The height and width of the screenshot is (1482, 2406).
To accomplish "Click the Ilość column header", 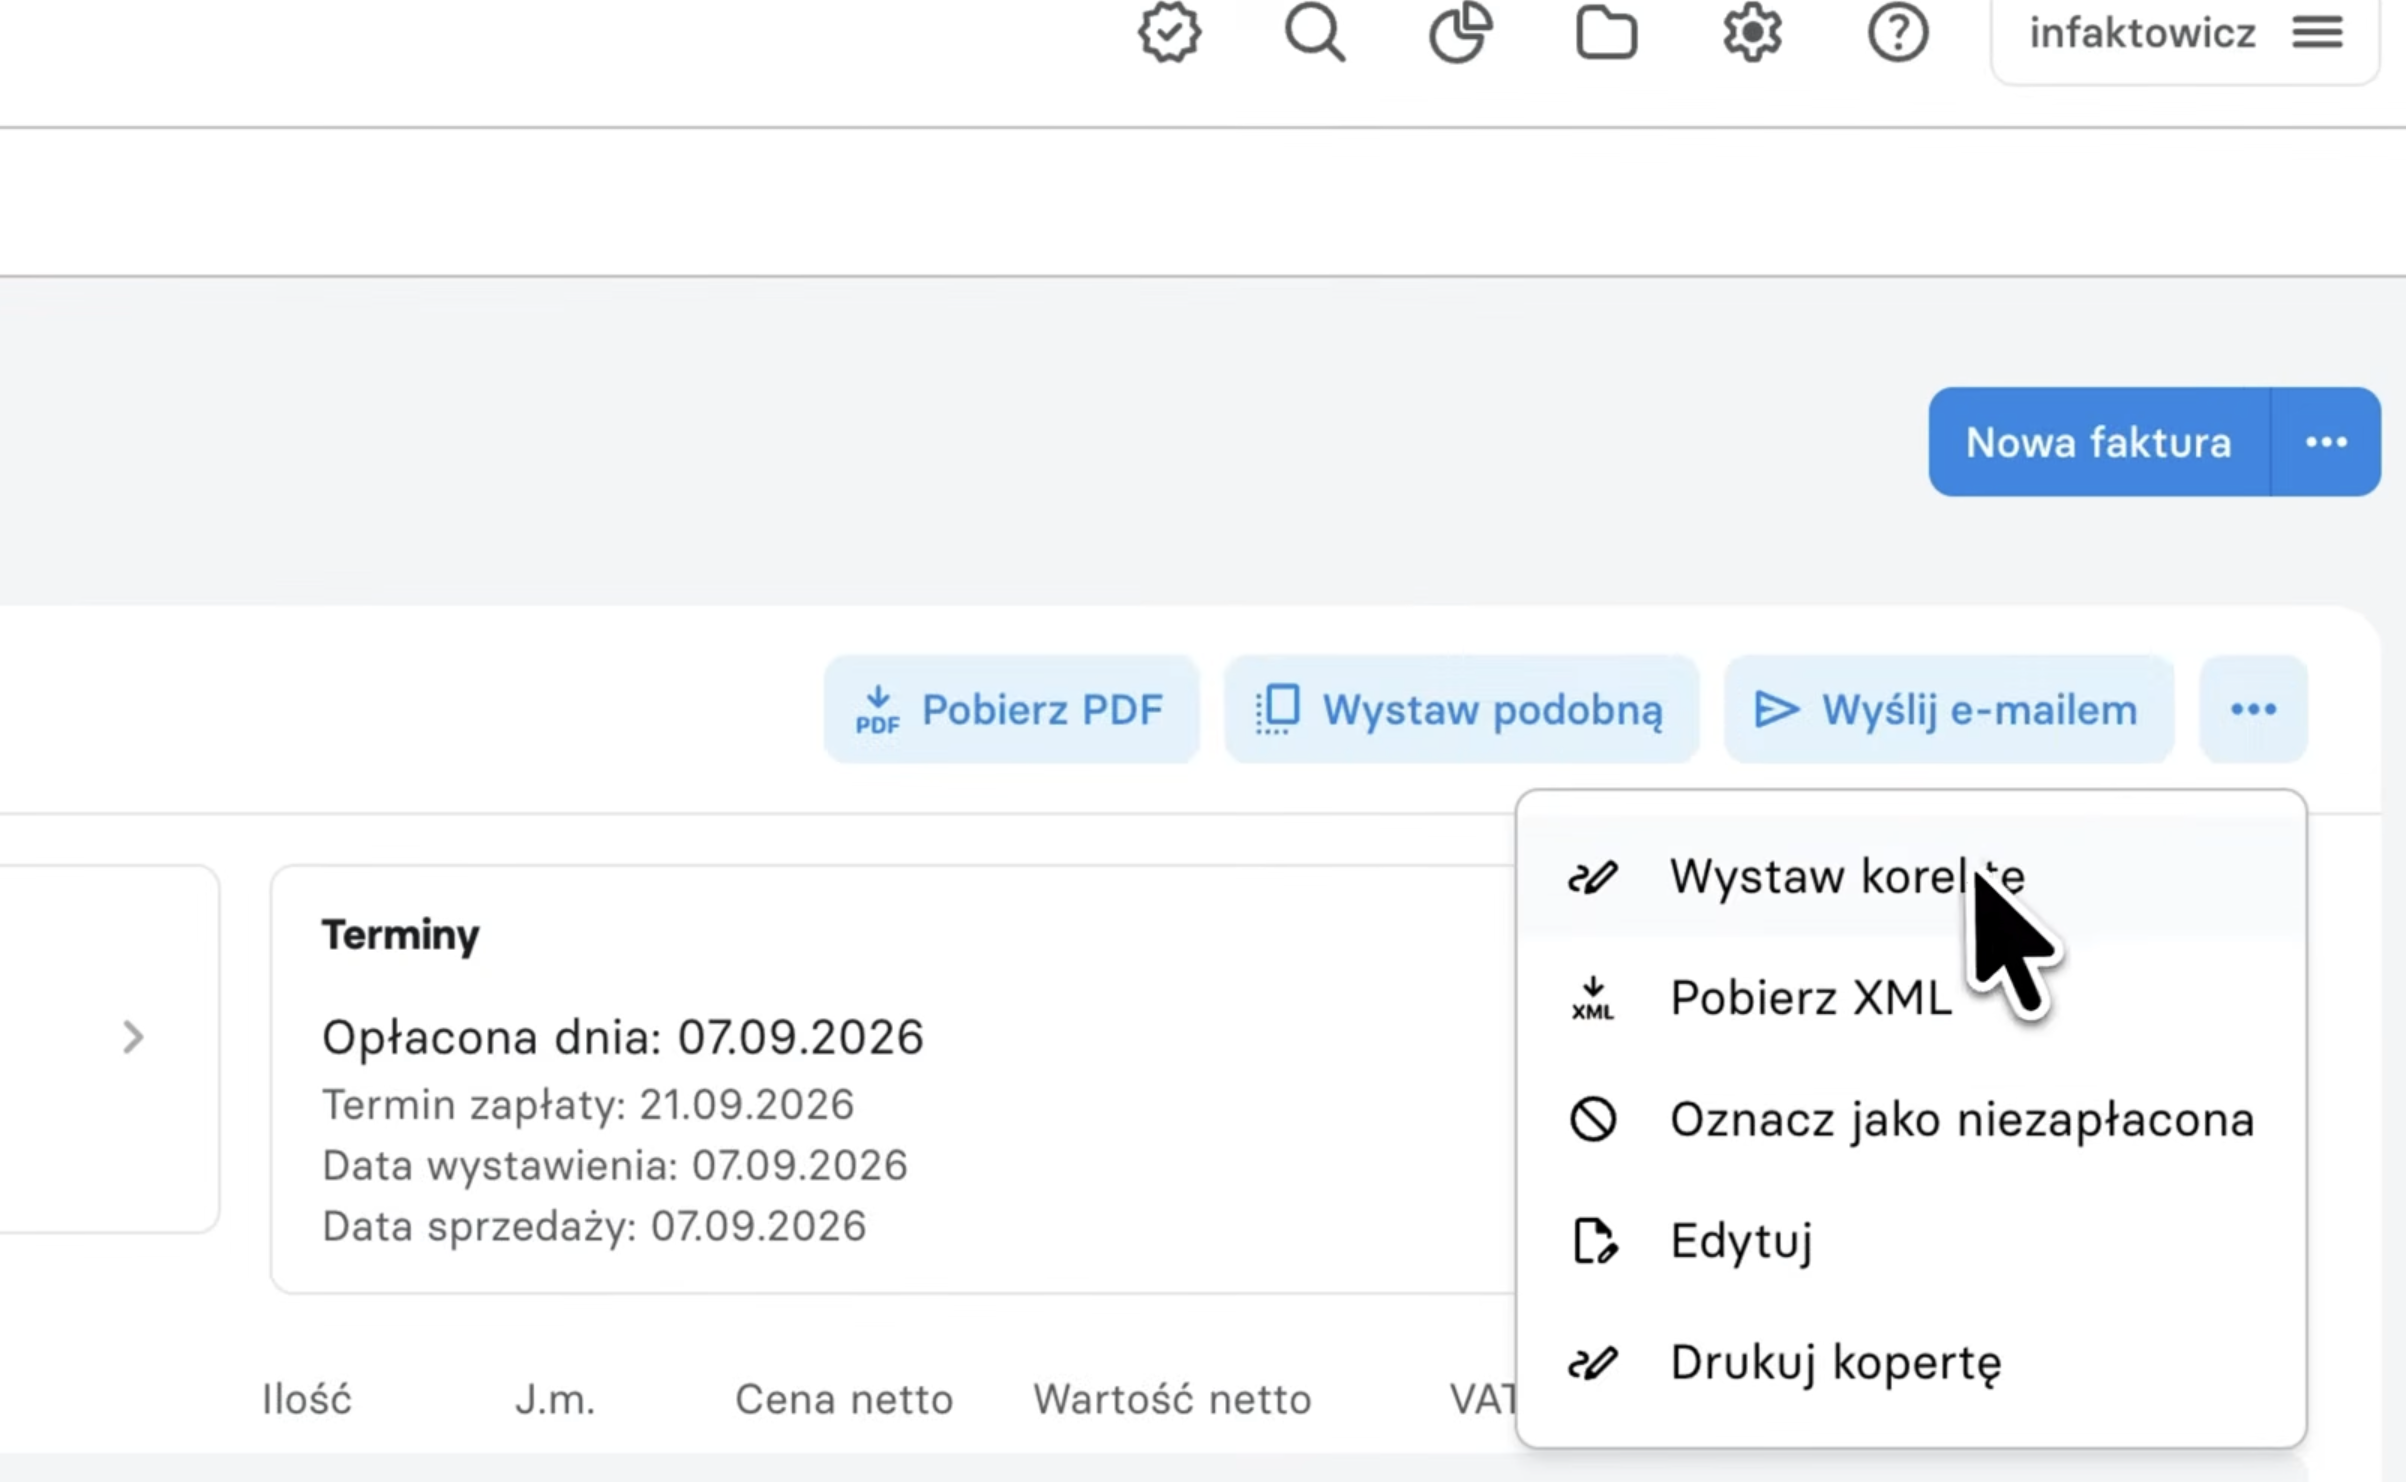I will pyautogui.click(x=307, y=1400).
